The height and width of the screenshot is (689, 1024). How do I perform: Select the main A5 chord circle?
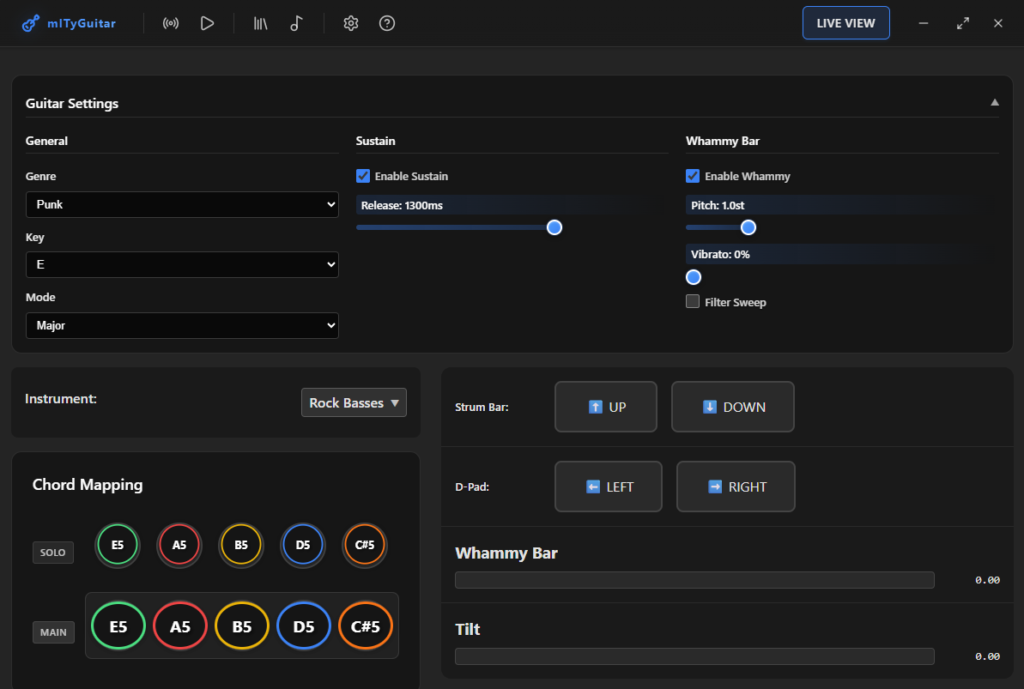click(x=180, y=627)
